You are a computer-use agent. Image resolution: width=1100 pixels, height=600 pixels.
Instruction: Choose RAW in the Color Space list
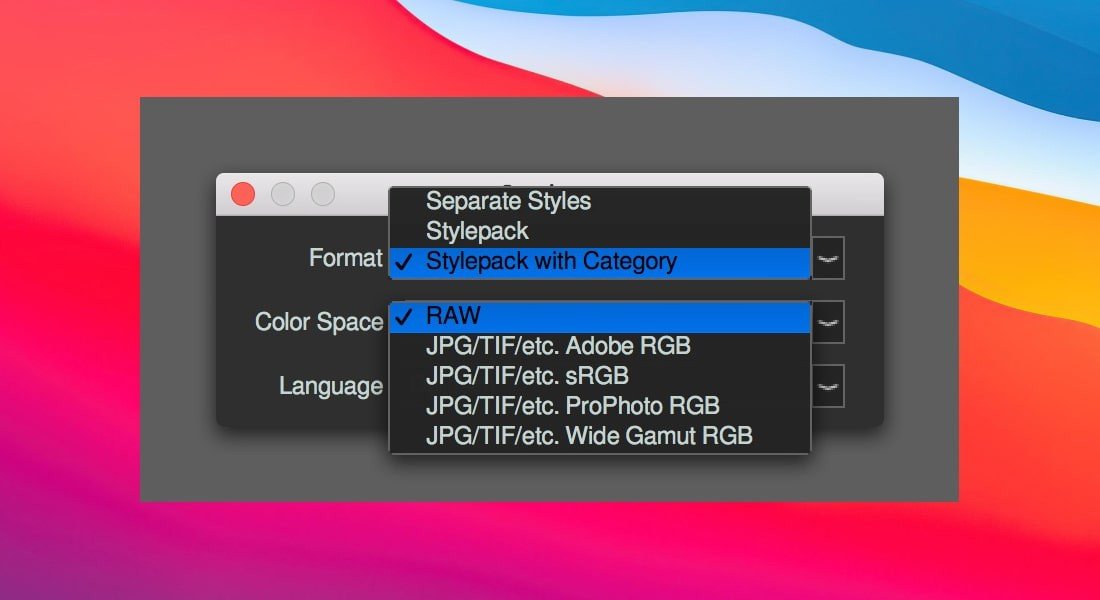click(x=453, y=317)
